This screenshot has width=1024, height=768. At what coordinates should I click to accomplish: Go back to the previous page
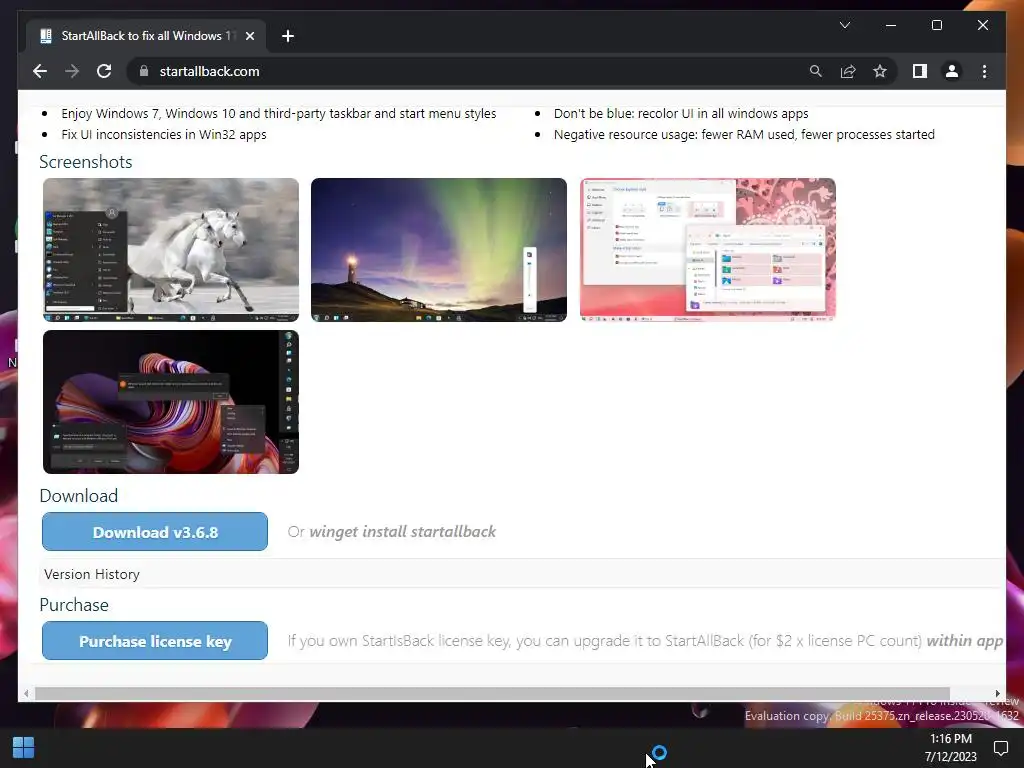[x=40, y=71]
